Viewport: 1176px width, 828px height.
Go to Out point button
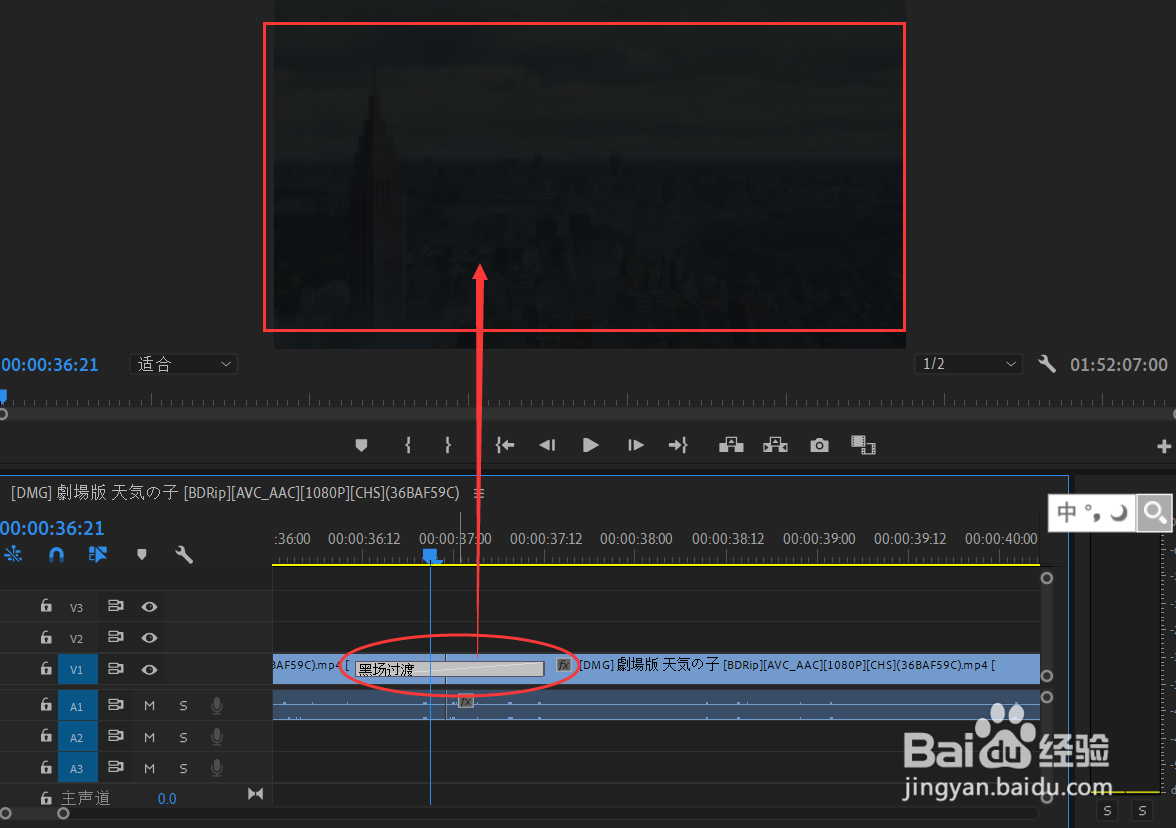click(678, 446)
